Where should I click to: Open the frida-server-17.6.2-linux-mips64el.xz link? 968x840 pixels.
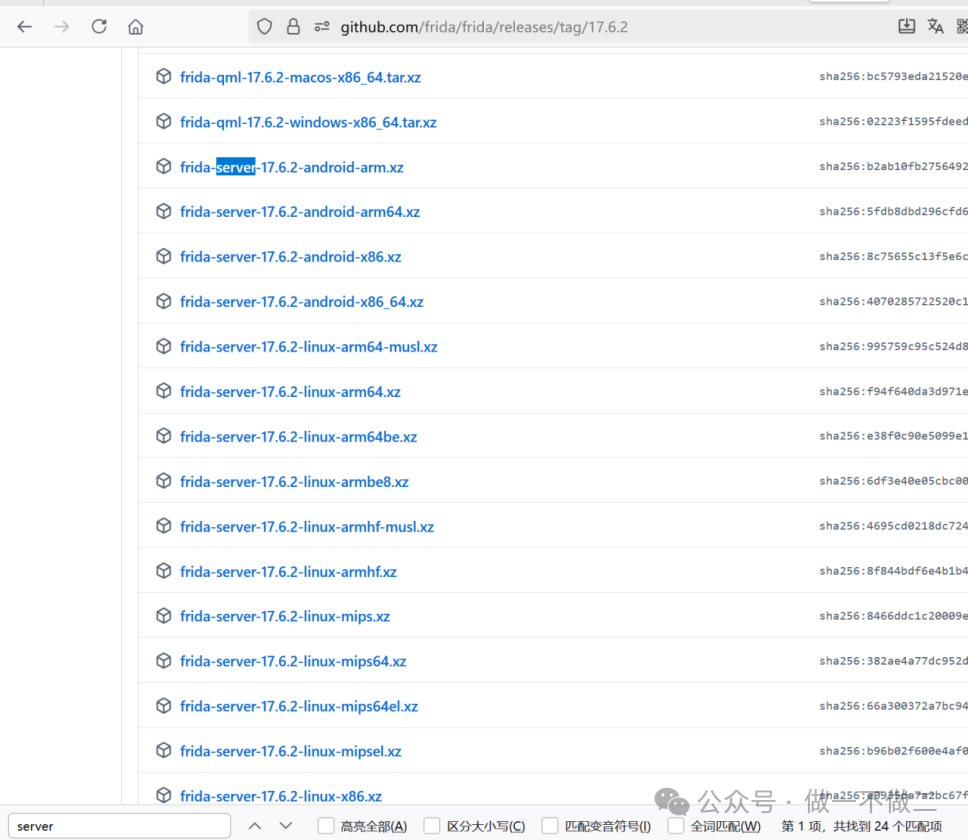(299, 705)
